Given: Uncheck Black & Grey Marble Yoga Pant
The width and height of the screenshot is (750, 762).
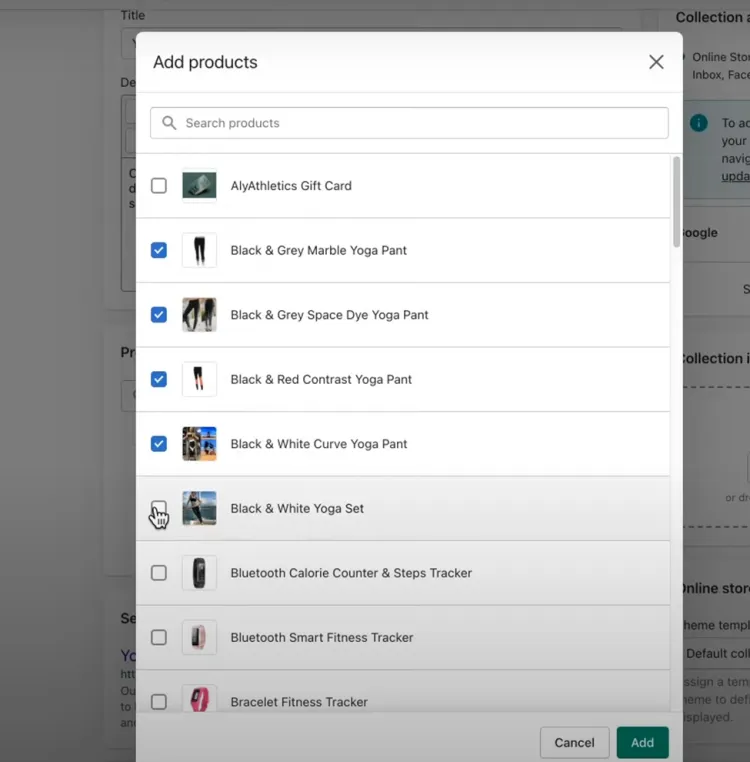Looking at the screenshot, I should click(159, 250).
